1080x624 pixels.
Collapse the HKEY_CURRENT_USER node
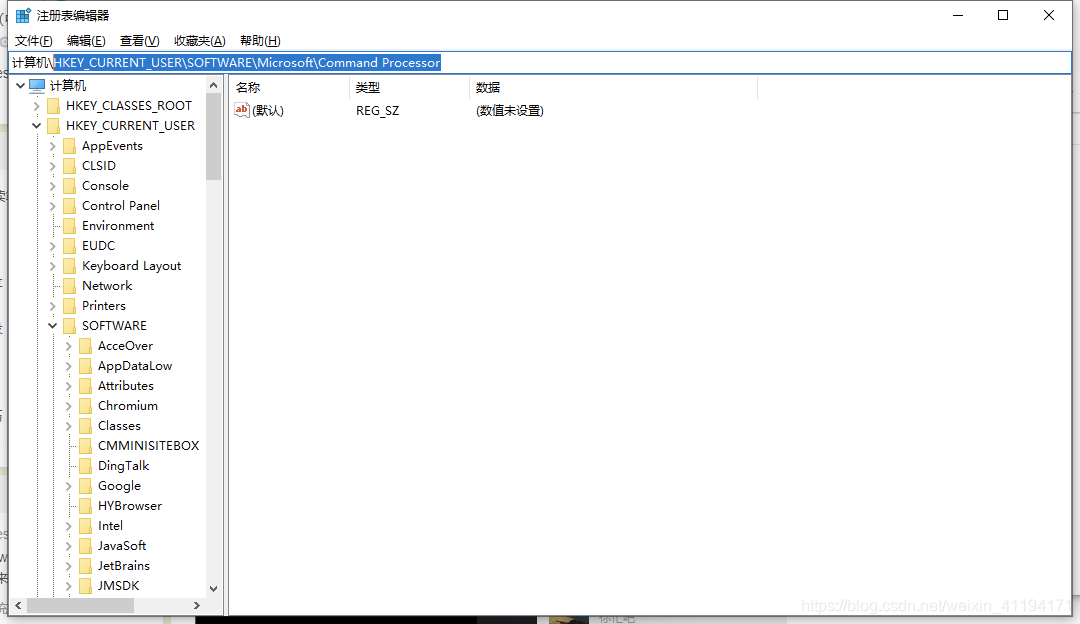pyautogui.click(x=37, y=126)
